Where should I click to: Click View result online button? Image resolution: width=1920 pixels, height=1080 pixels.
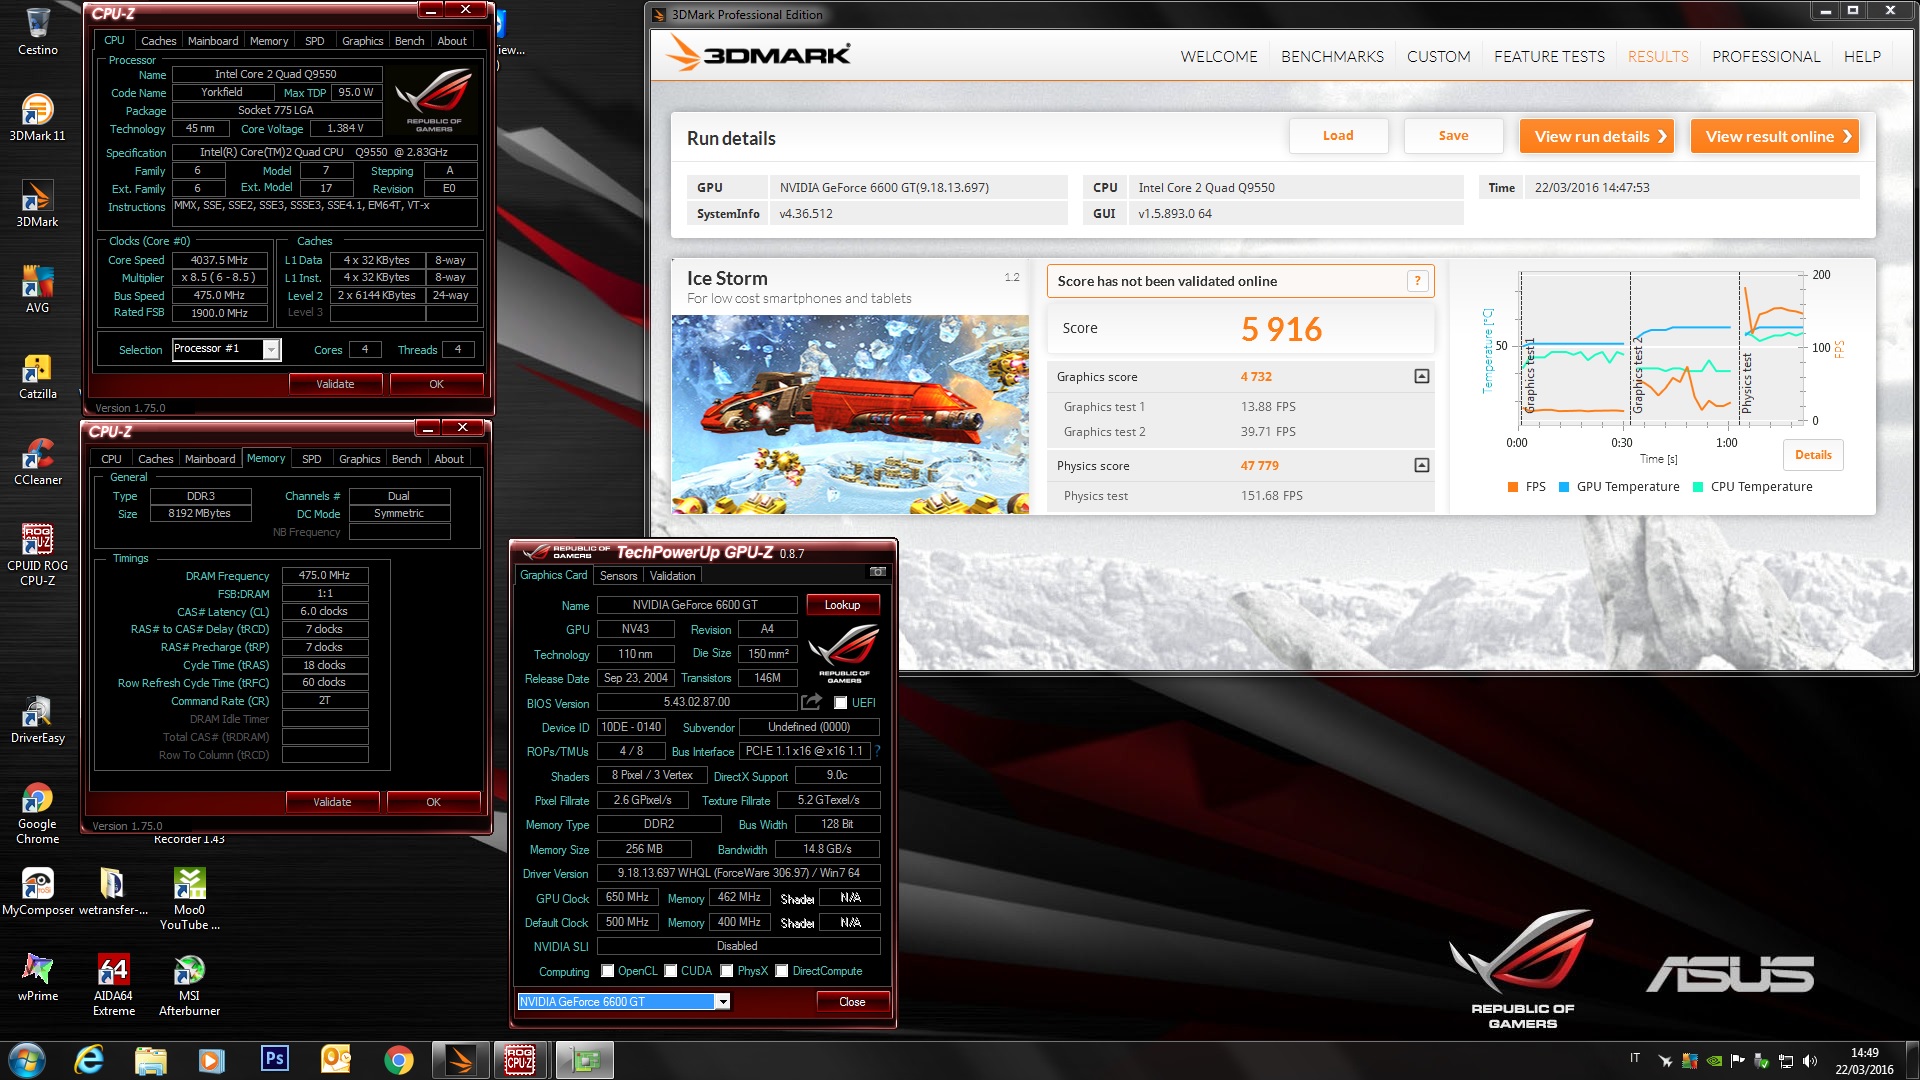(1775, 136)
